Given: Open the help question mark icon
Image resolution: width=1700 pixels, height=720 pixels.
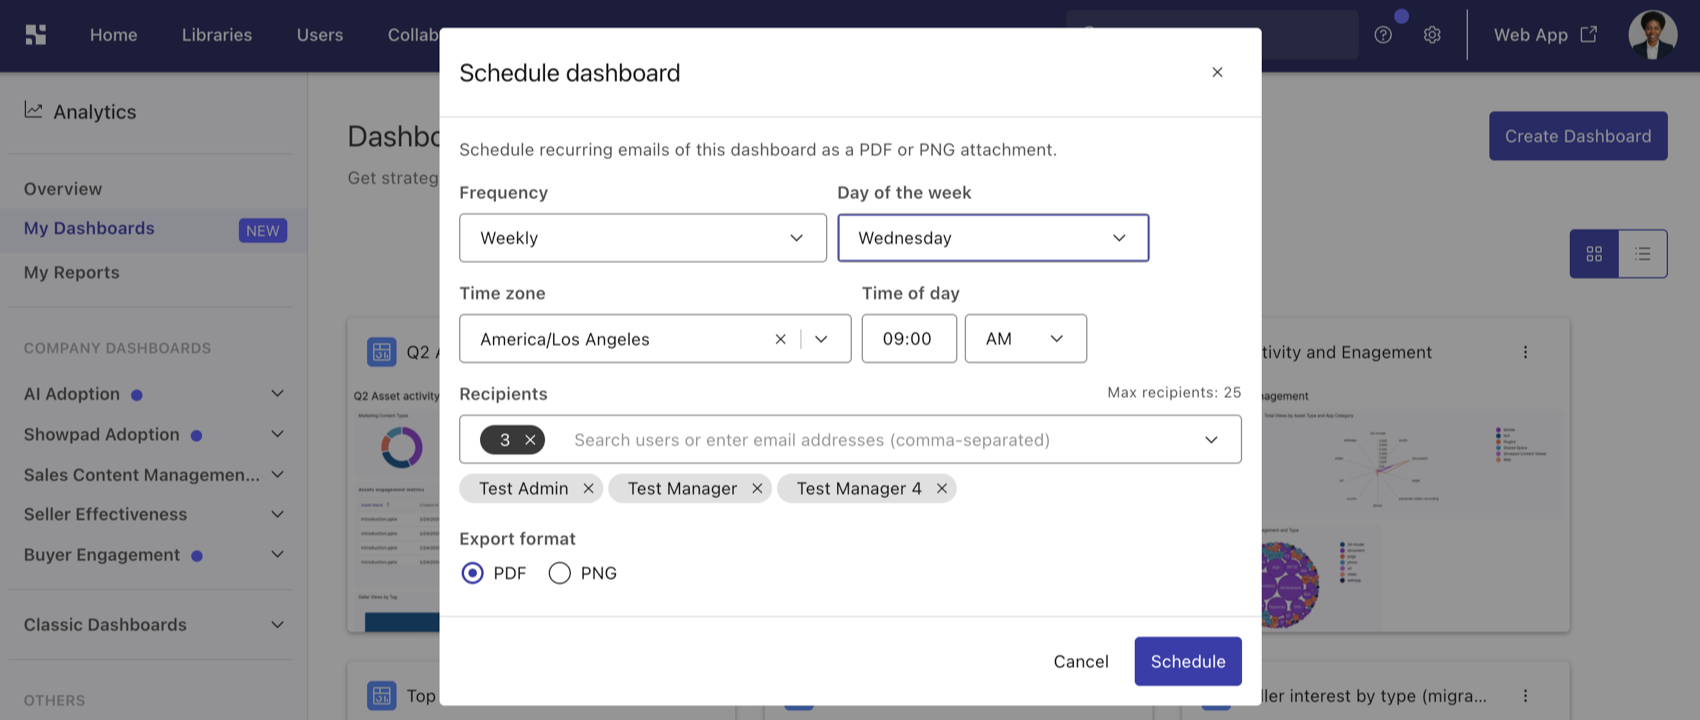Looking at the screenshot, I should 1383,35.
